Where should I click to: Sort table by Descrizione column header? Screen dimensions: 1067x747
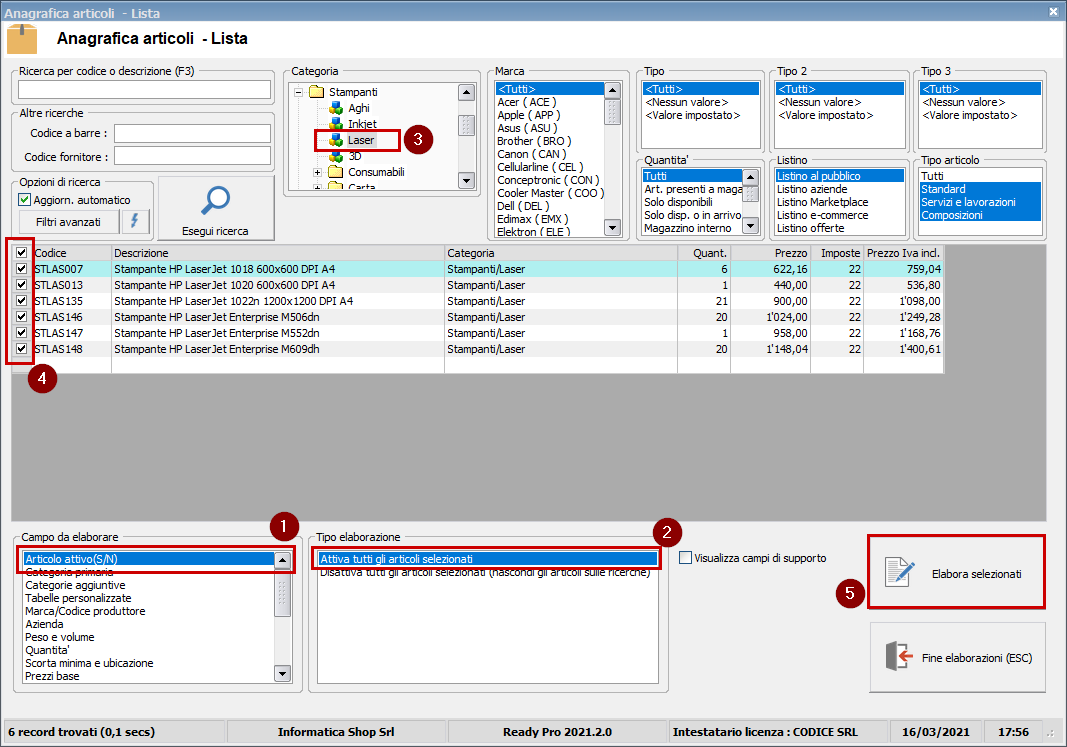coord(278,252)
